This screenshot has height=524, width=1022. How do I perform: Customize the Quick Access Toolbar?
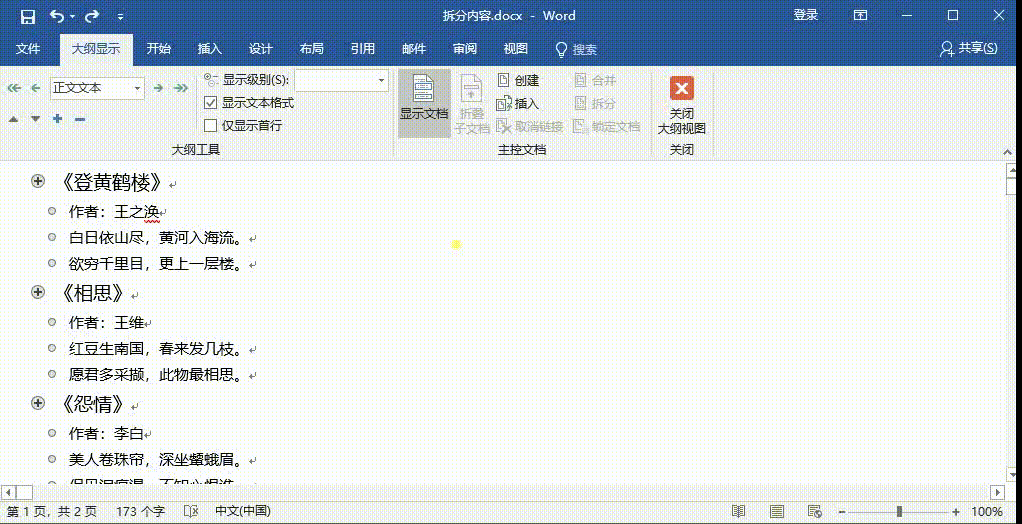click(x=121, y=17)
